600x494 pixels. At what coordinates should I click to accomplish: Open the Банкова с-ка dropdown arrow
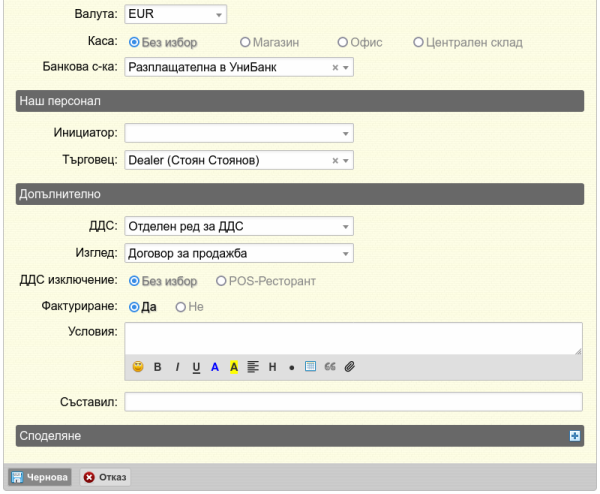tap(346, 67)
